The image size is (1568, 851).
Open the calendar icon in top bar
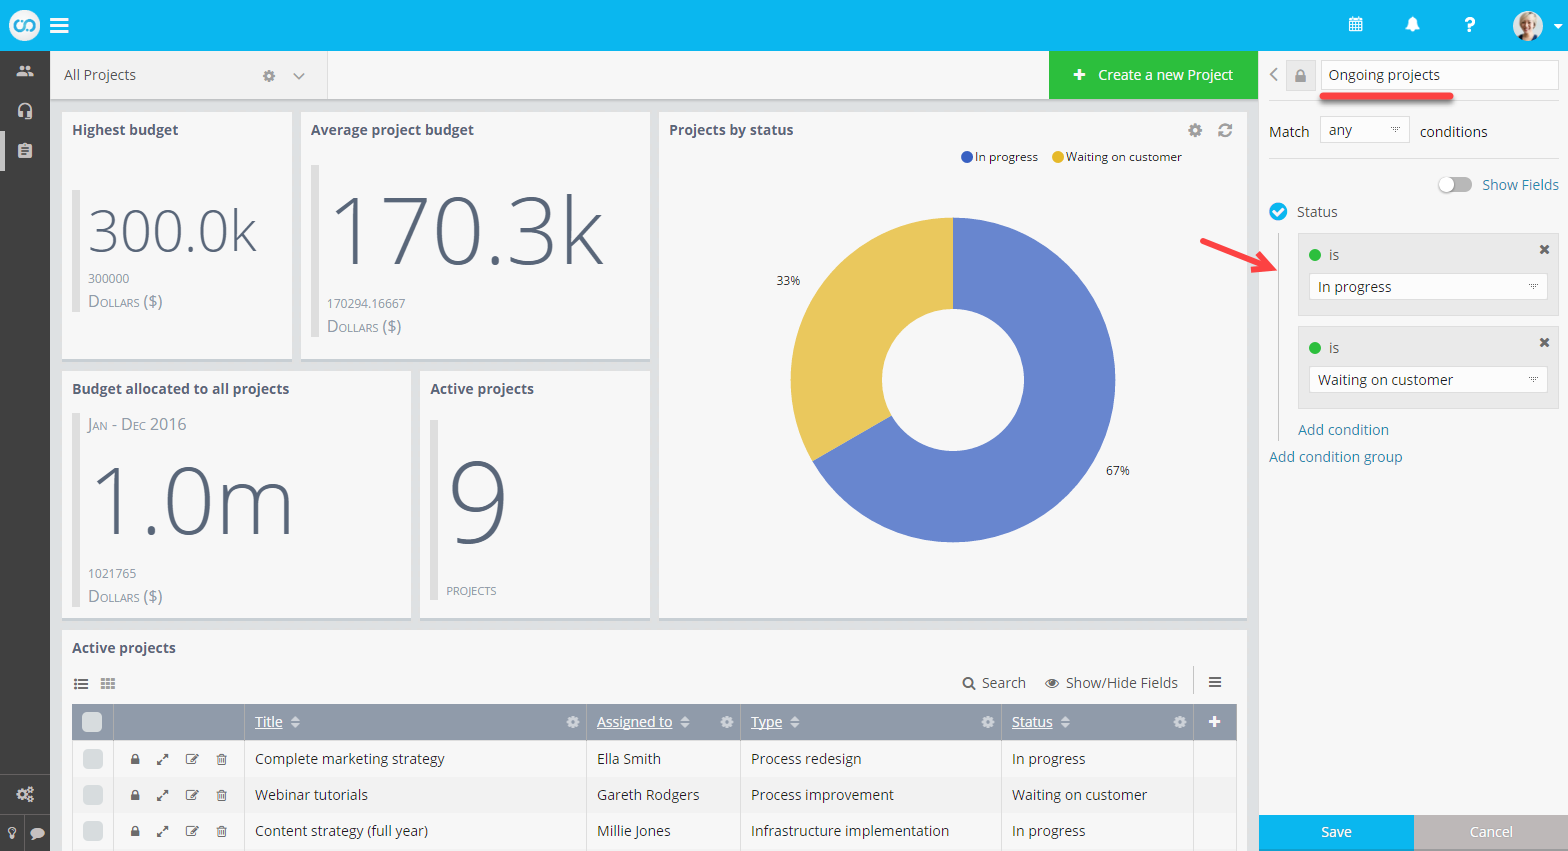pos(1355,25)
